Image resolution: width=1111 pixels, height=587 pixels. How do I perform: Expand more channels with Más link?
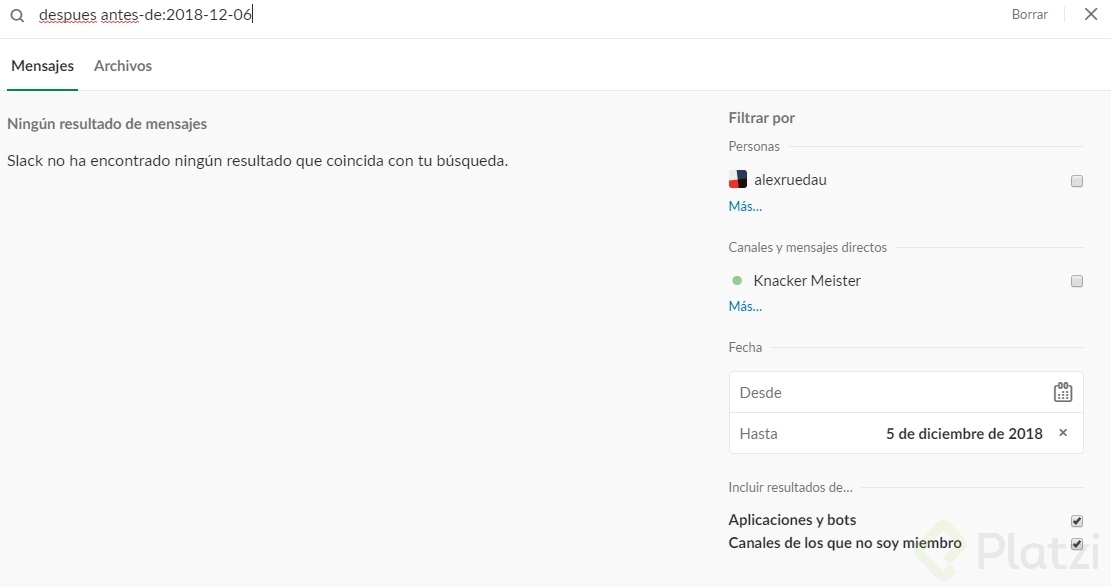pos(745,307)
